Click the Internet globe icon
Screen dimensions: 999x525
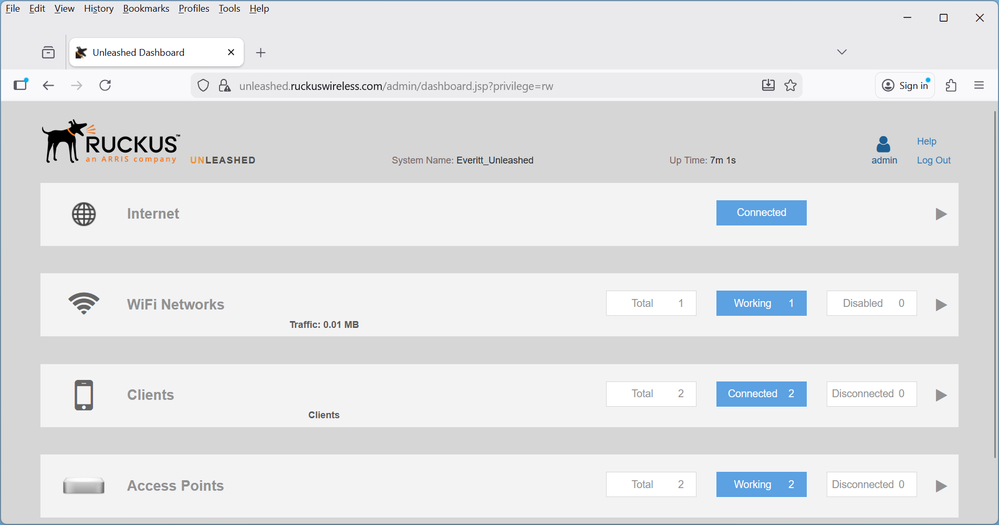coord(83,214)
